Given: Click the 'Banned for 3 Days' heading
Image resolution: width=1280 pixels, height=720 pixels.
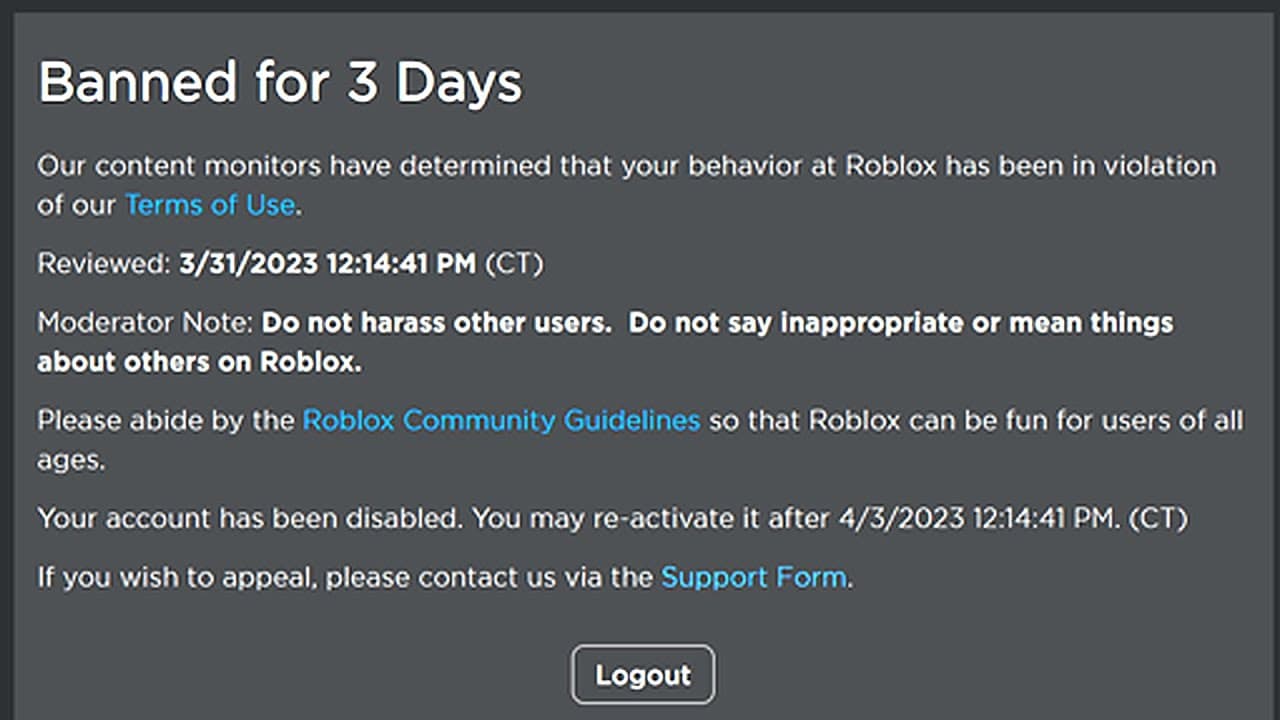Looking at the screenshot, I should (280, 83).
